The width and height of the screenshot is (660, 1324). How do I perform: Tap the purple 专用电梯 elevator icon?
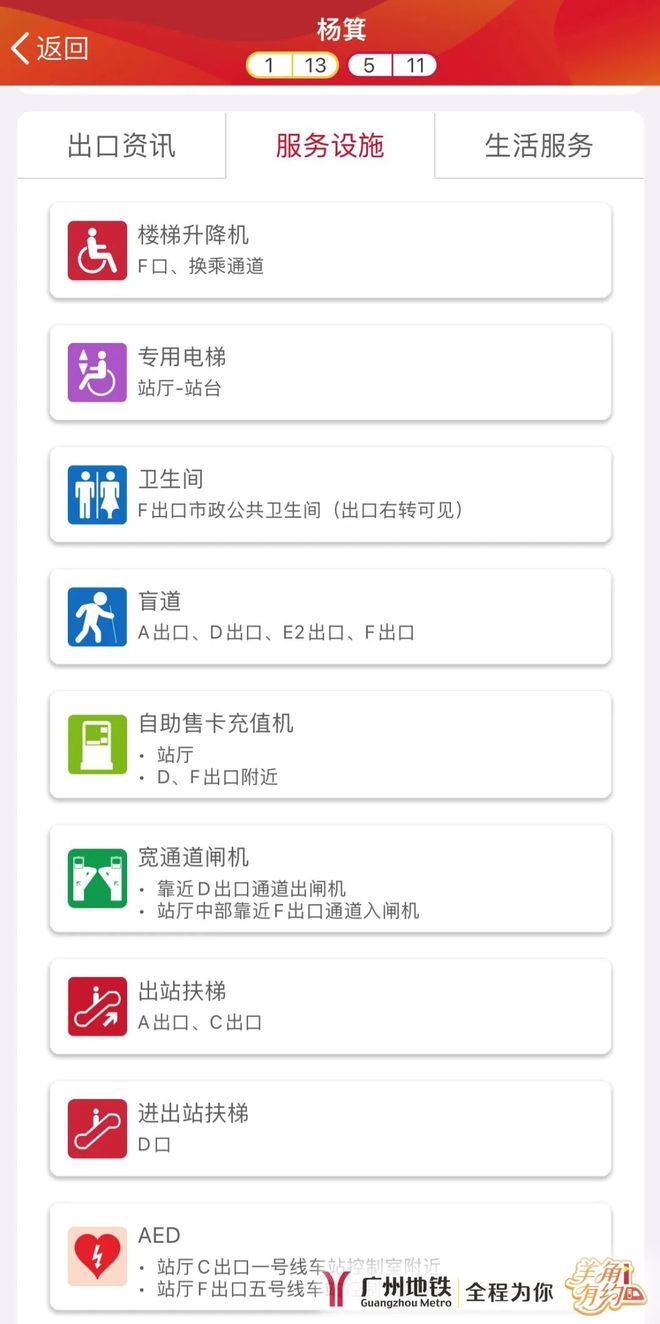[x=95, y=371]
